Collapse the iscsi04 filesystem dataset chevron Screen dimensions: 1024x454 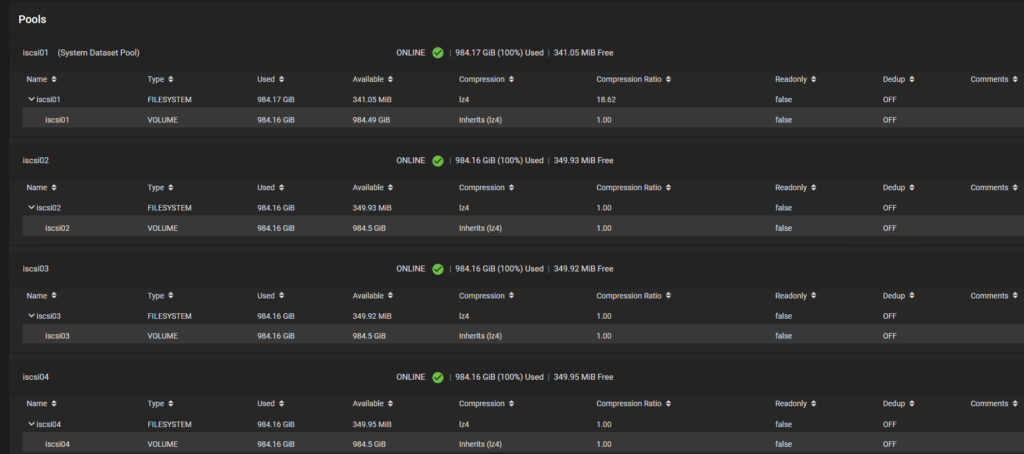pyautogui.click(x=31, y=424)
